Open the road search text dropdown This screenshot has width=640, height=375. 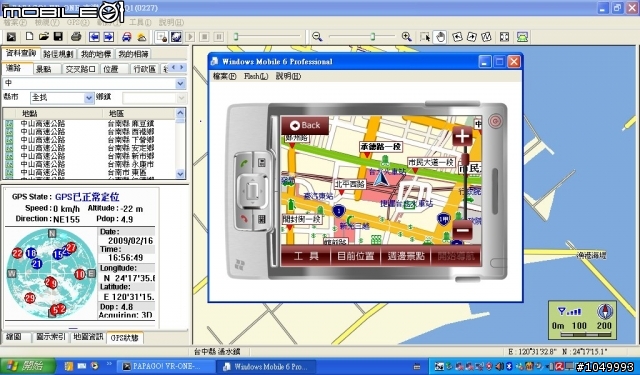tap(180, 84)
